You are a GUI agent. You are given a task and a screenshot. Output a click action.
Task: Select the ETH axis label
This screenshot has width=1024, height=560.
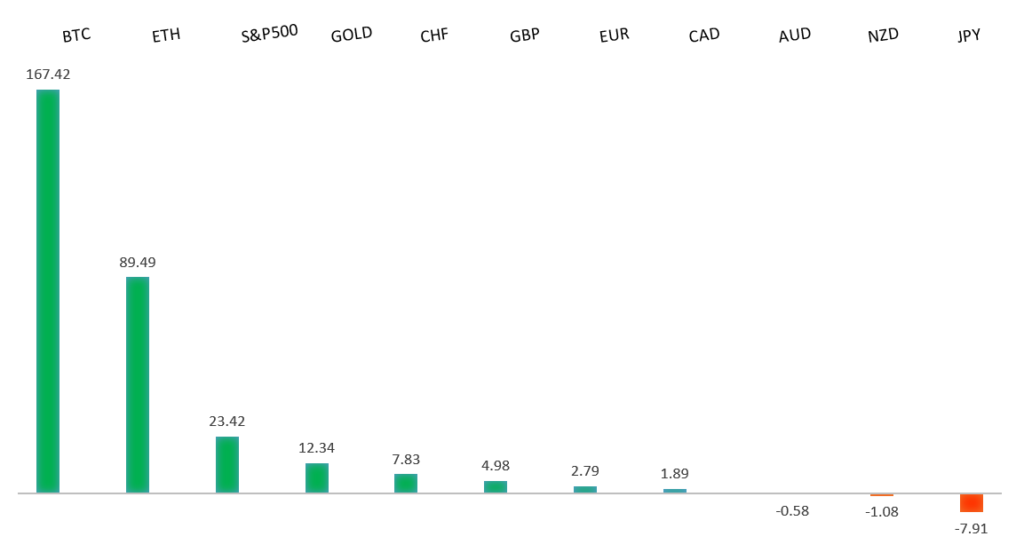point(166,36)
